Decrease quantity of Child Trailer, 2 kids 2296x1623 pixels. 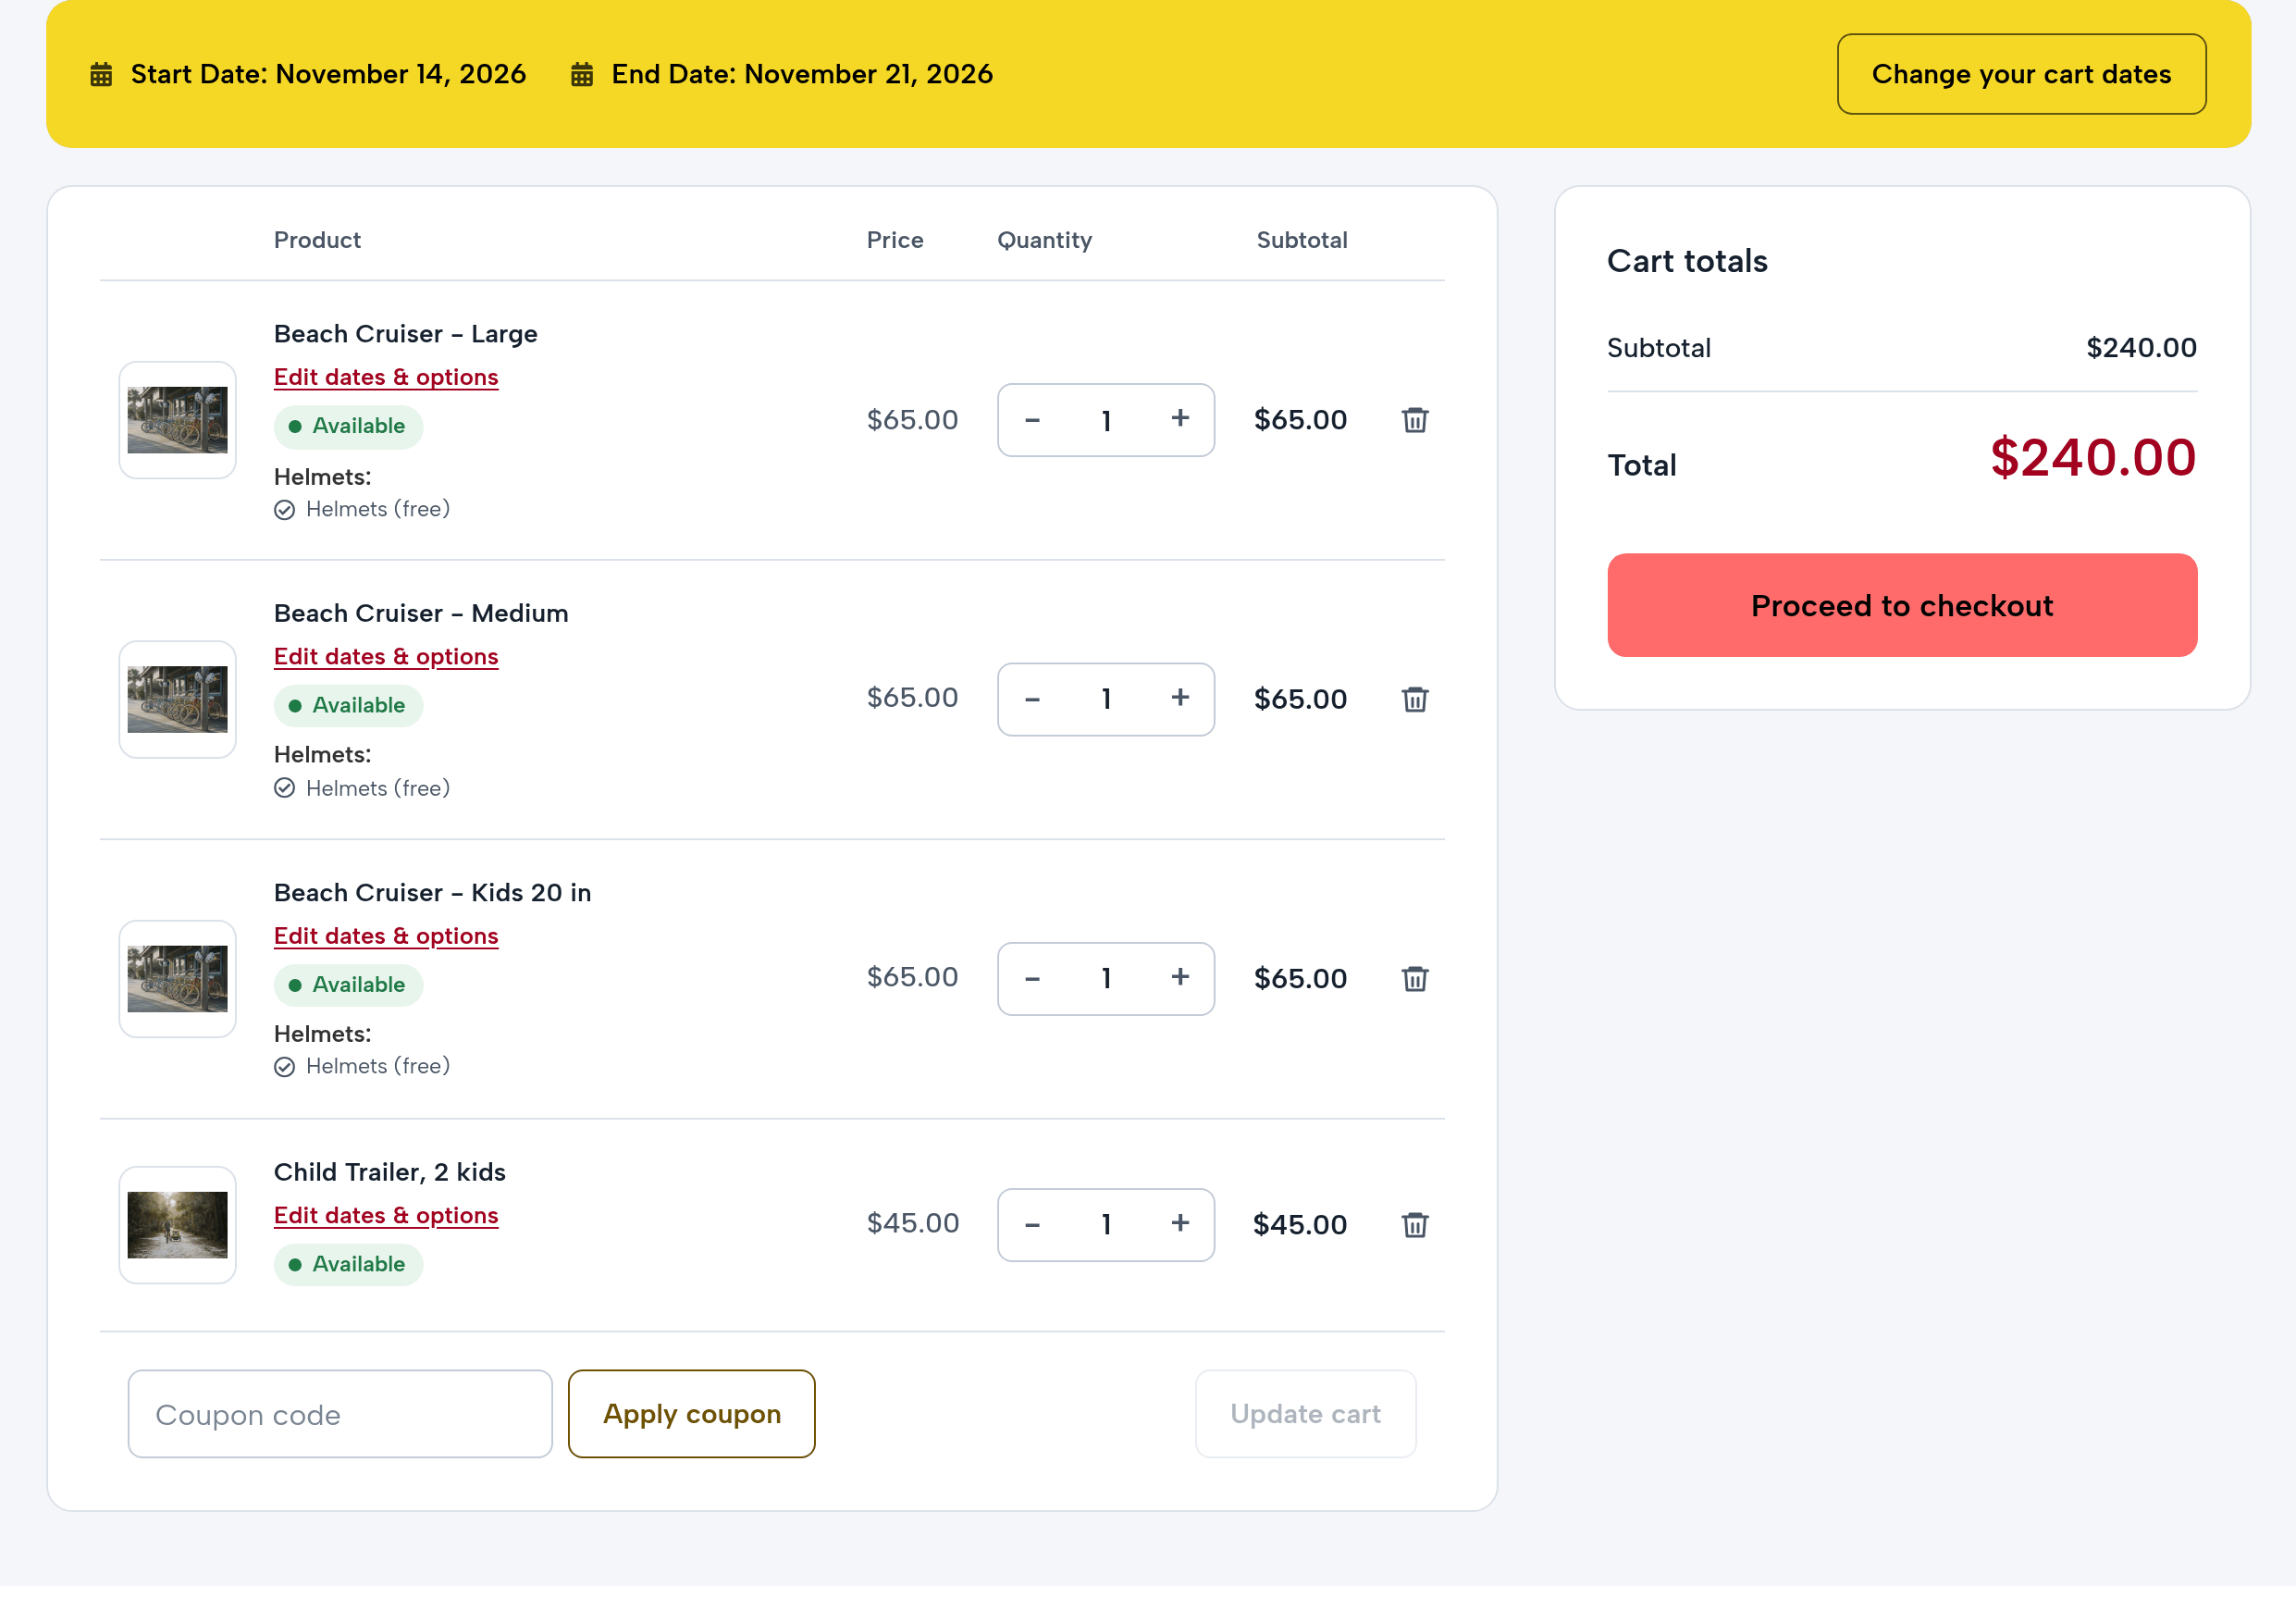[1032, 1224]
